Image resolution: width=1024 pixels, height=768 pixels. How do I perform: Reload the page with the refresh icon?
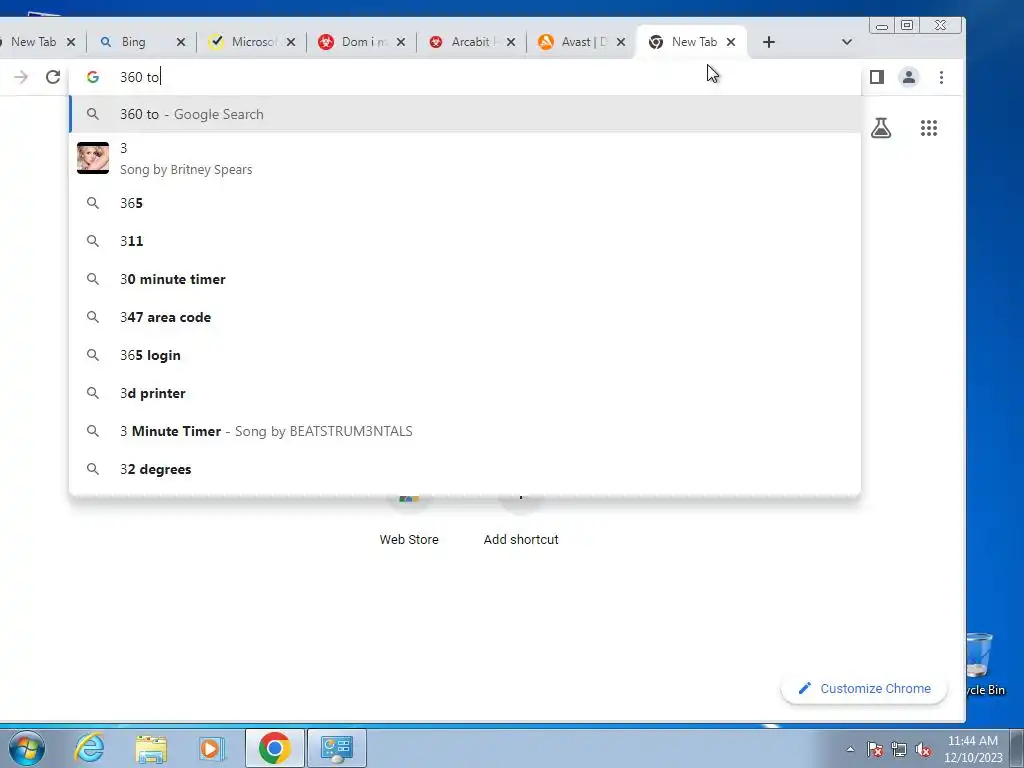pyautogui.click(x=53, y=77)
